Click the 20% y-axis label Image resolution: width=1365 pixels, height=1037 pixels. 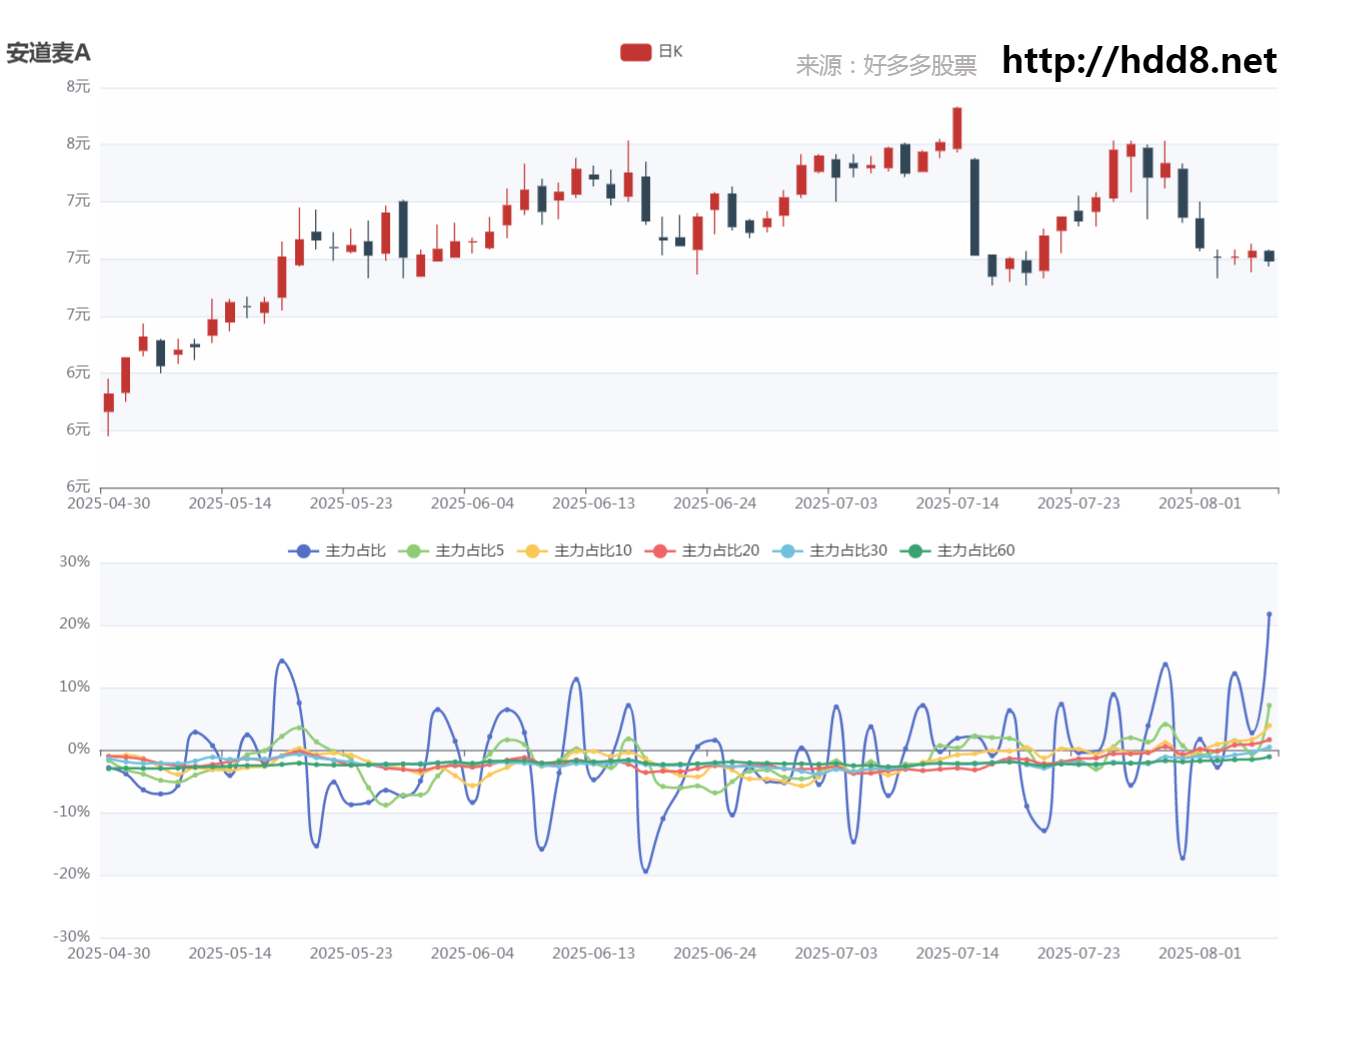pos(75,624)
